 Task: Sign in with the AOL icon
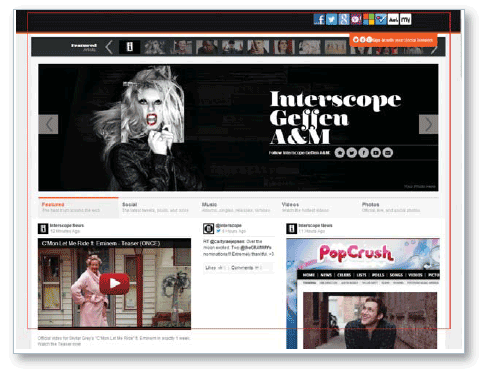pyautogui.click(x=393, y=19)
